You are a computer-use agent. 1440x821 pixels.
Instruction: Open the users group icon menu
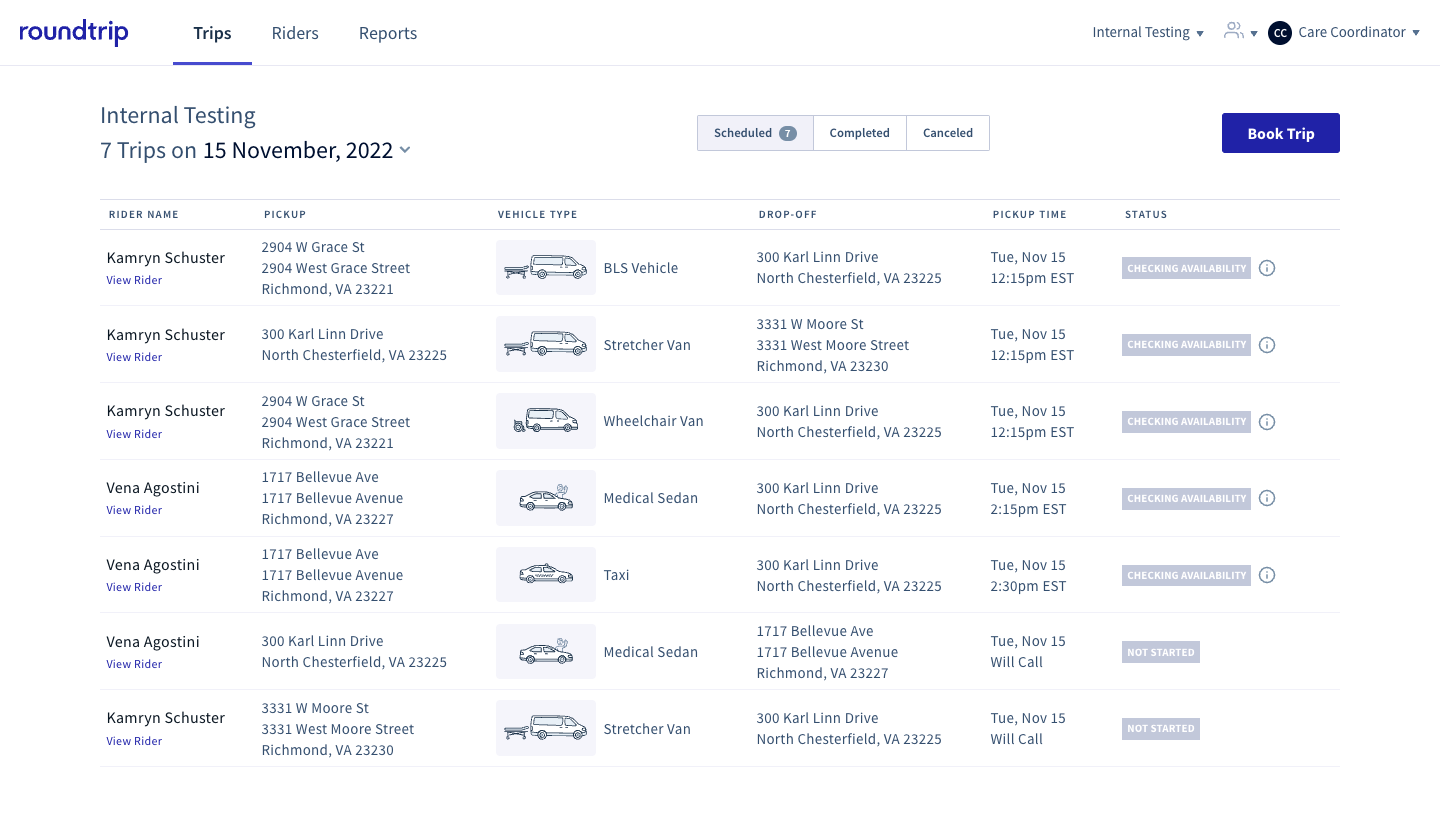[x=1240, y=32]
